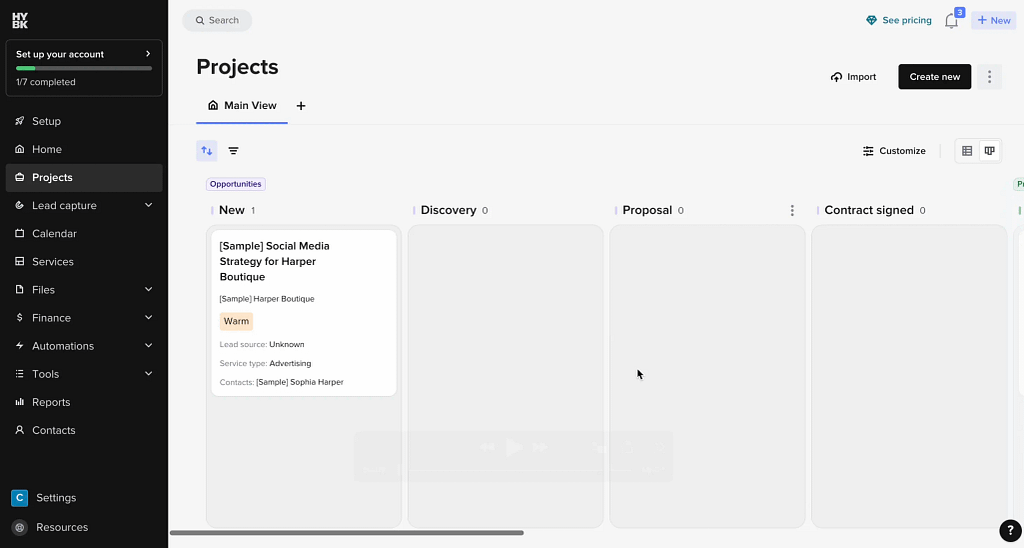Viewport: 1024px width, 548px height.
Task: Click Import button
Action: pyautogui.click(x=854, y=76)
